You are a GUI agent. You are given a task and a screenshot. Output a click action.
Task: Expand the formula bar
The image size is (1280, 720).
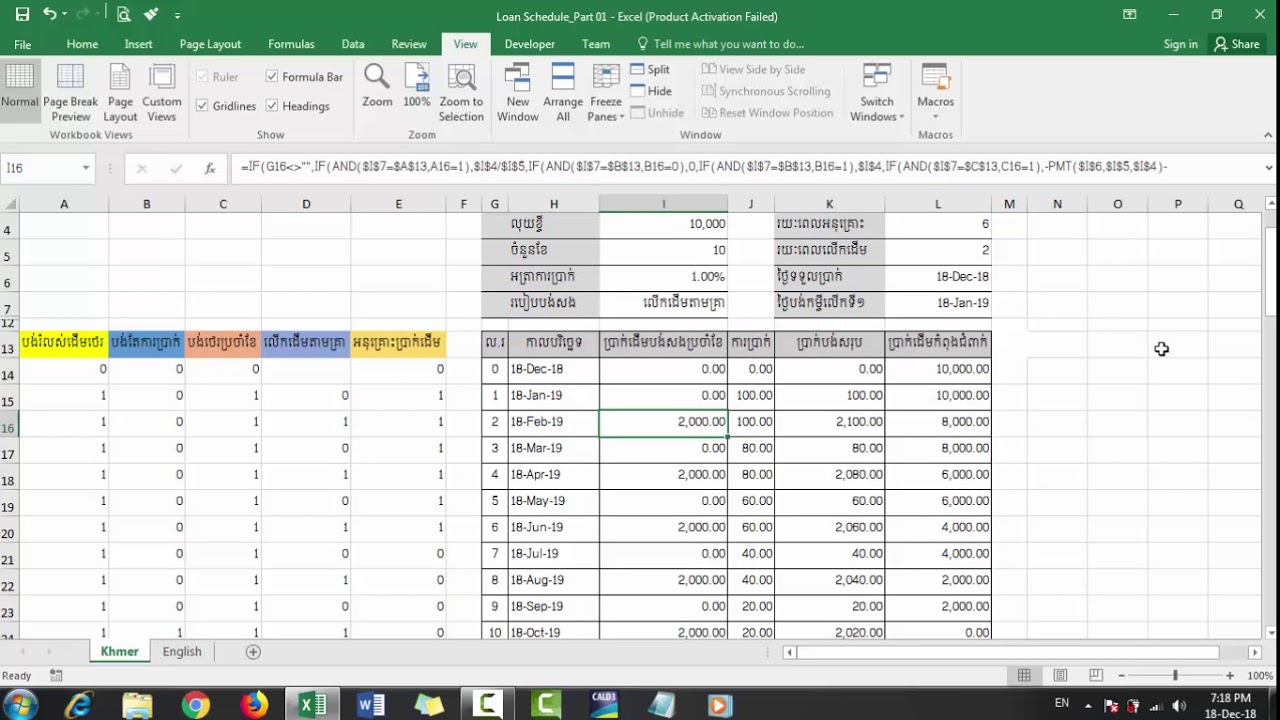[1269, 168]
